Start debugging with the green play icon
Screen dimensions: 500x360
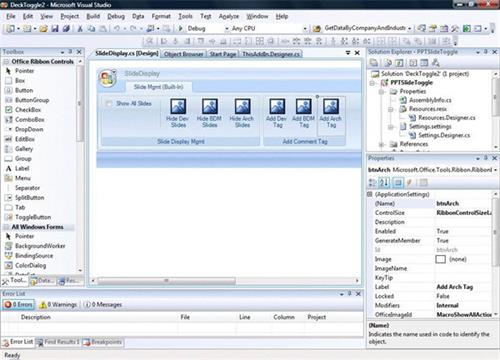click(180, 28)
